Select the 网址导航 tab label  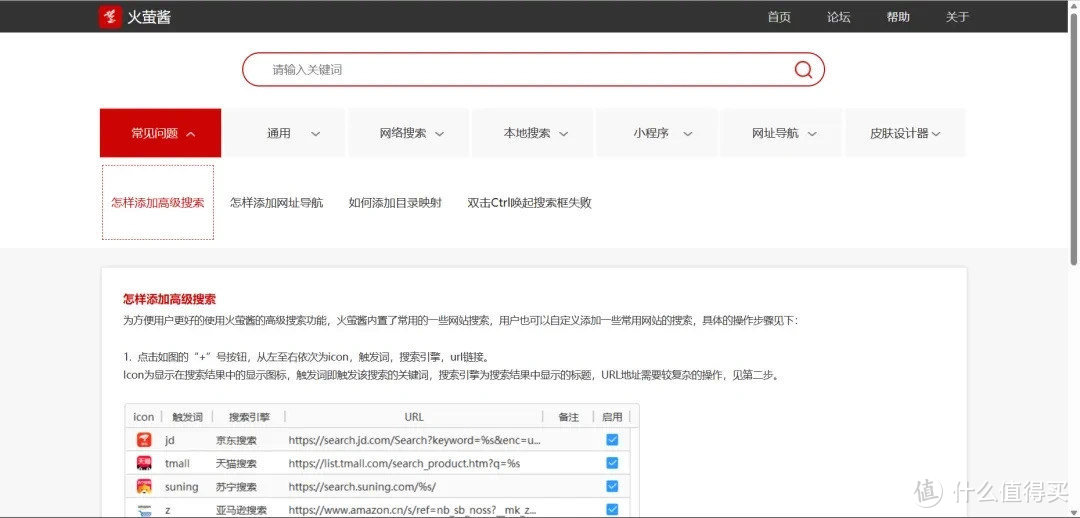pos(775,134)
